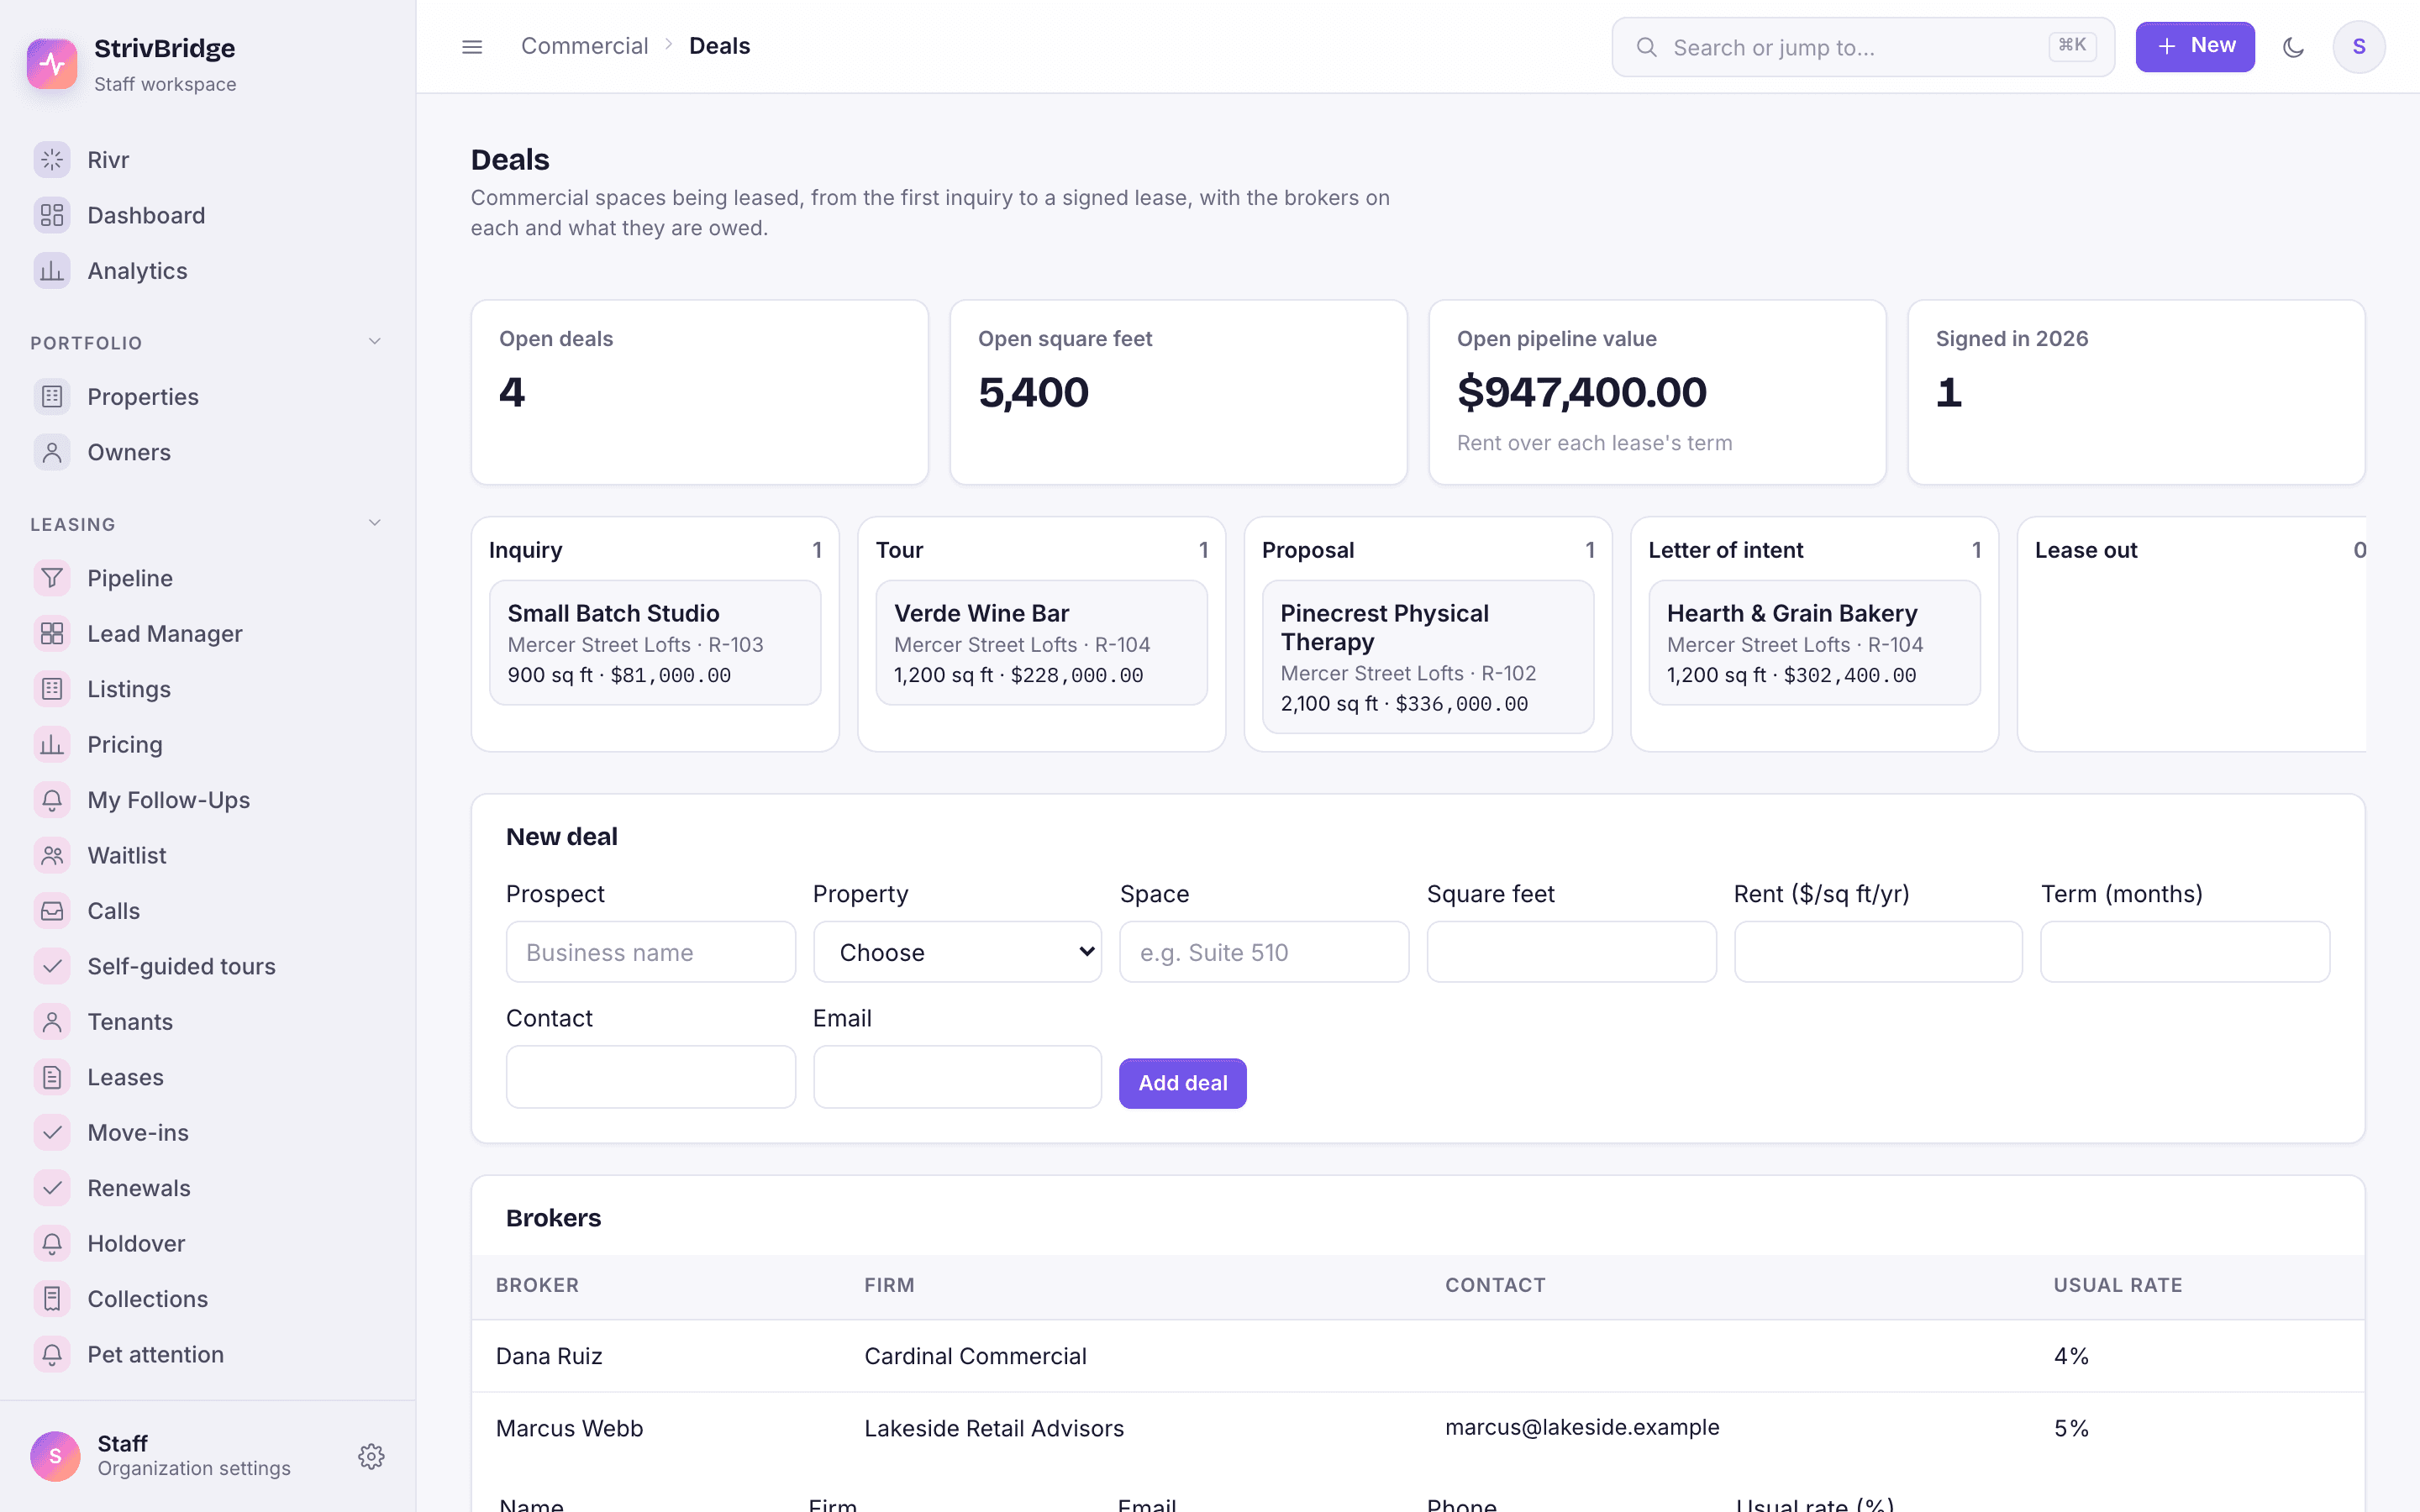Open Pinecrest Physical Therapy deal card

tap(1428, 657)
